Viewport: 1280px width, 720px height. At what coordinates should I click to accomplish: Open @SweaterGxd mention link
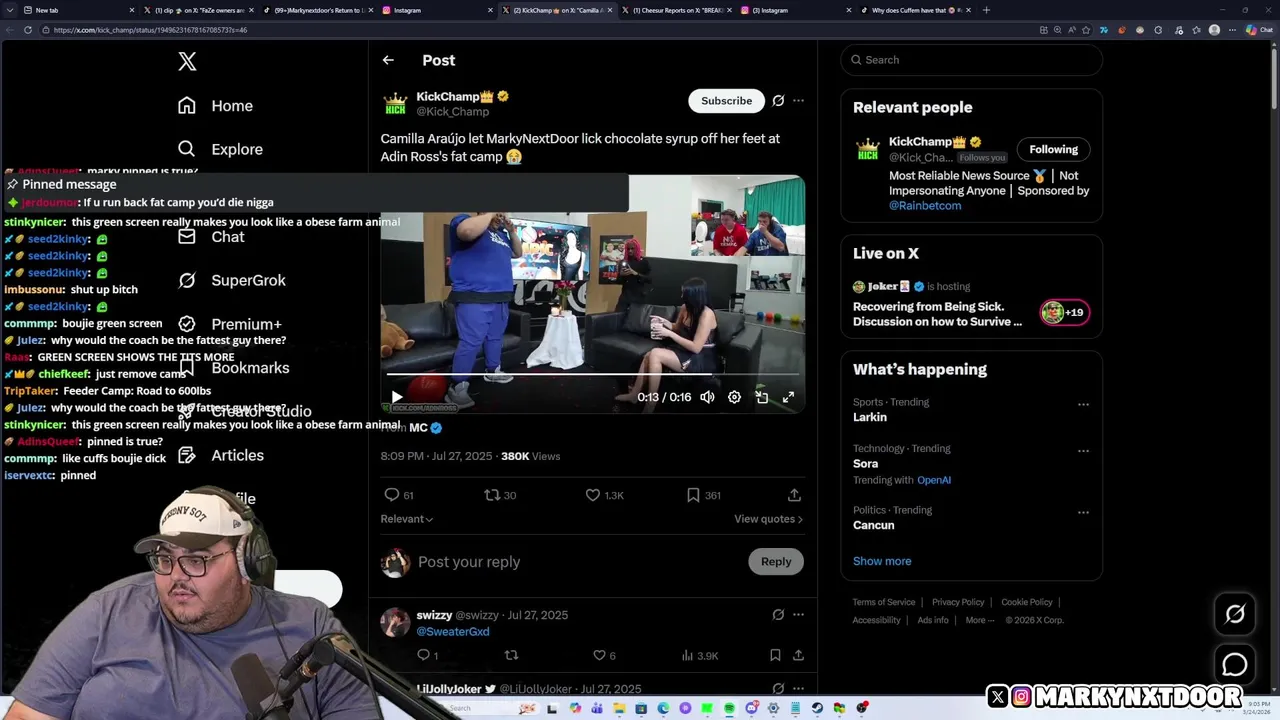tap(453, 632)
